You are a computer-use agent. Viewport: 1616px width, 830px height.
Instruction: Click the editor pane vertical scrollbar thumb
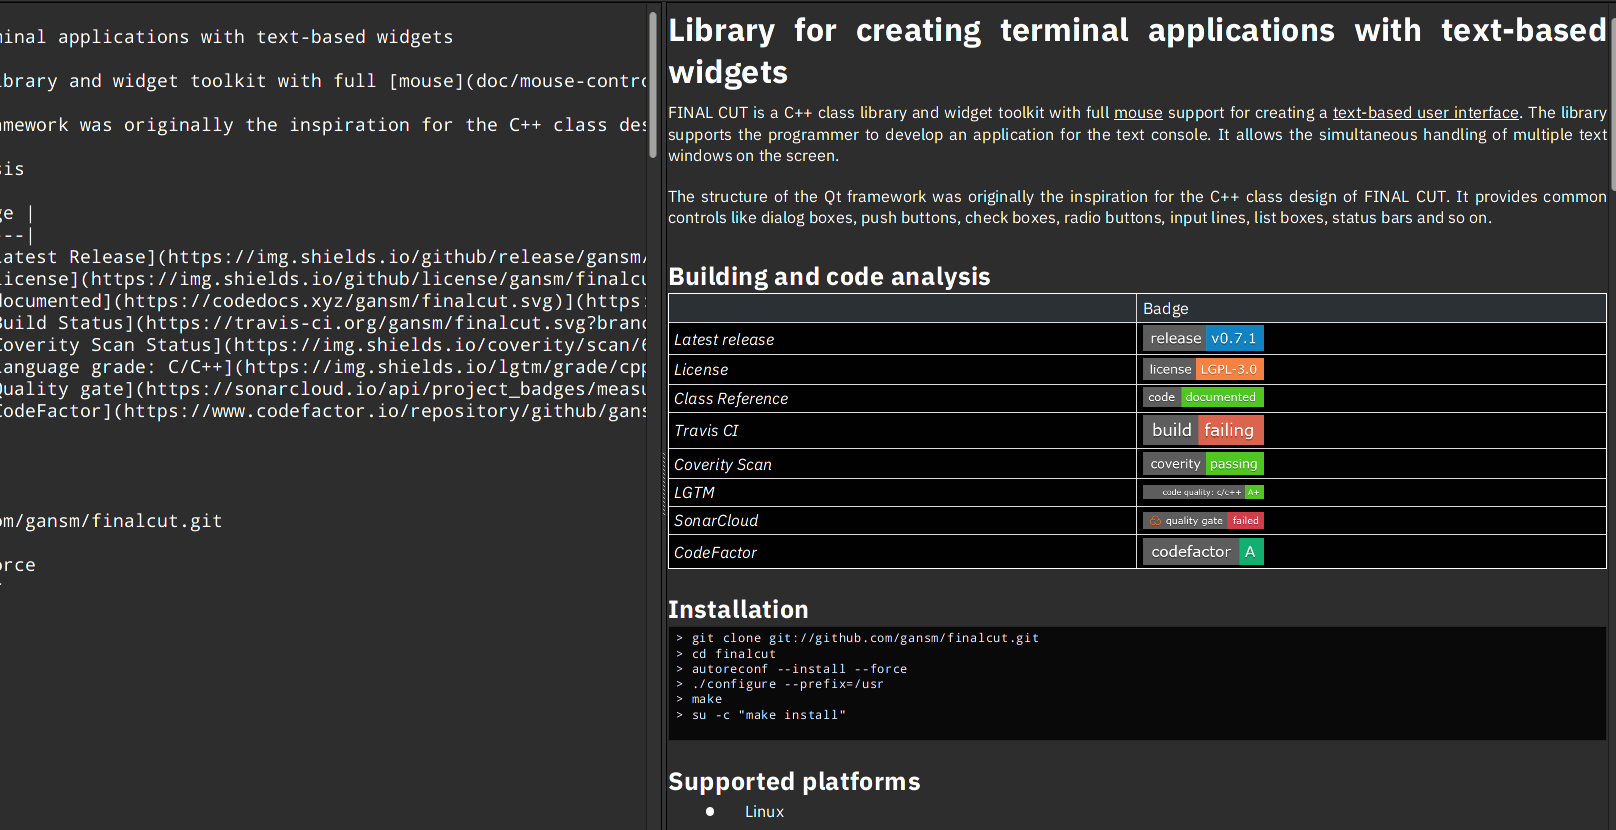tap(653, 85)
